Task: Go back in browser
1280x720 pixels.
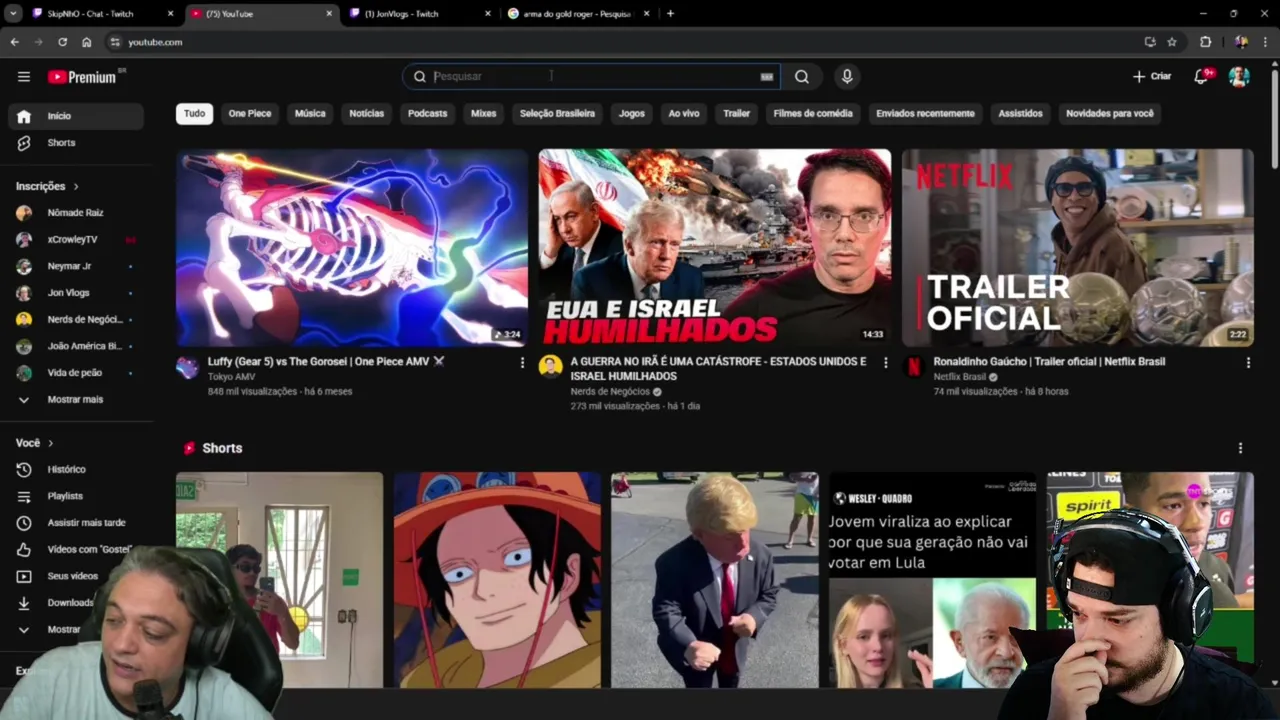Action: [x=14, y=42]
